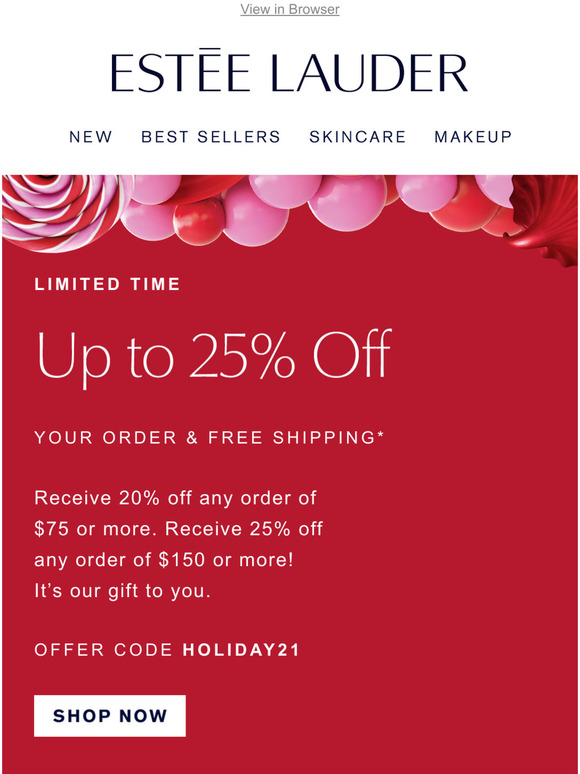Go to the NEW navigation item
This screenshot has width=580, height=774.
pos(91,137)
